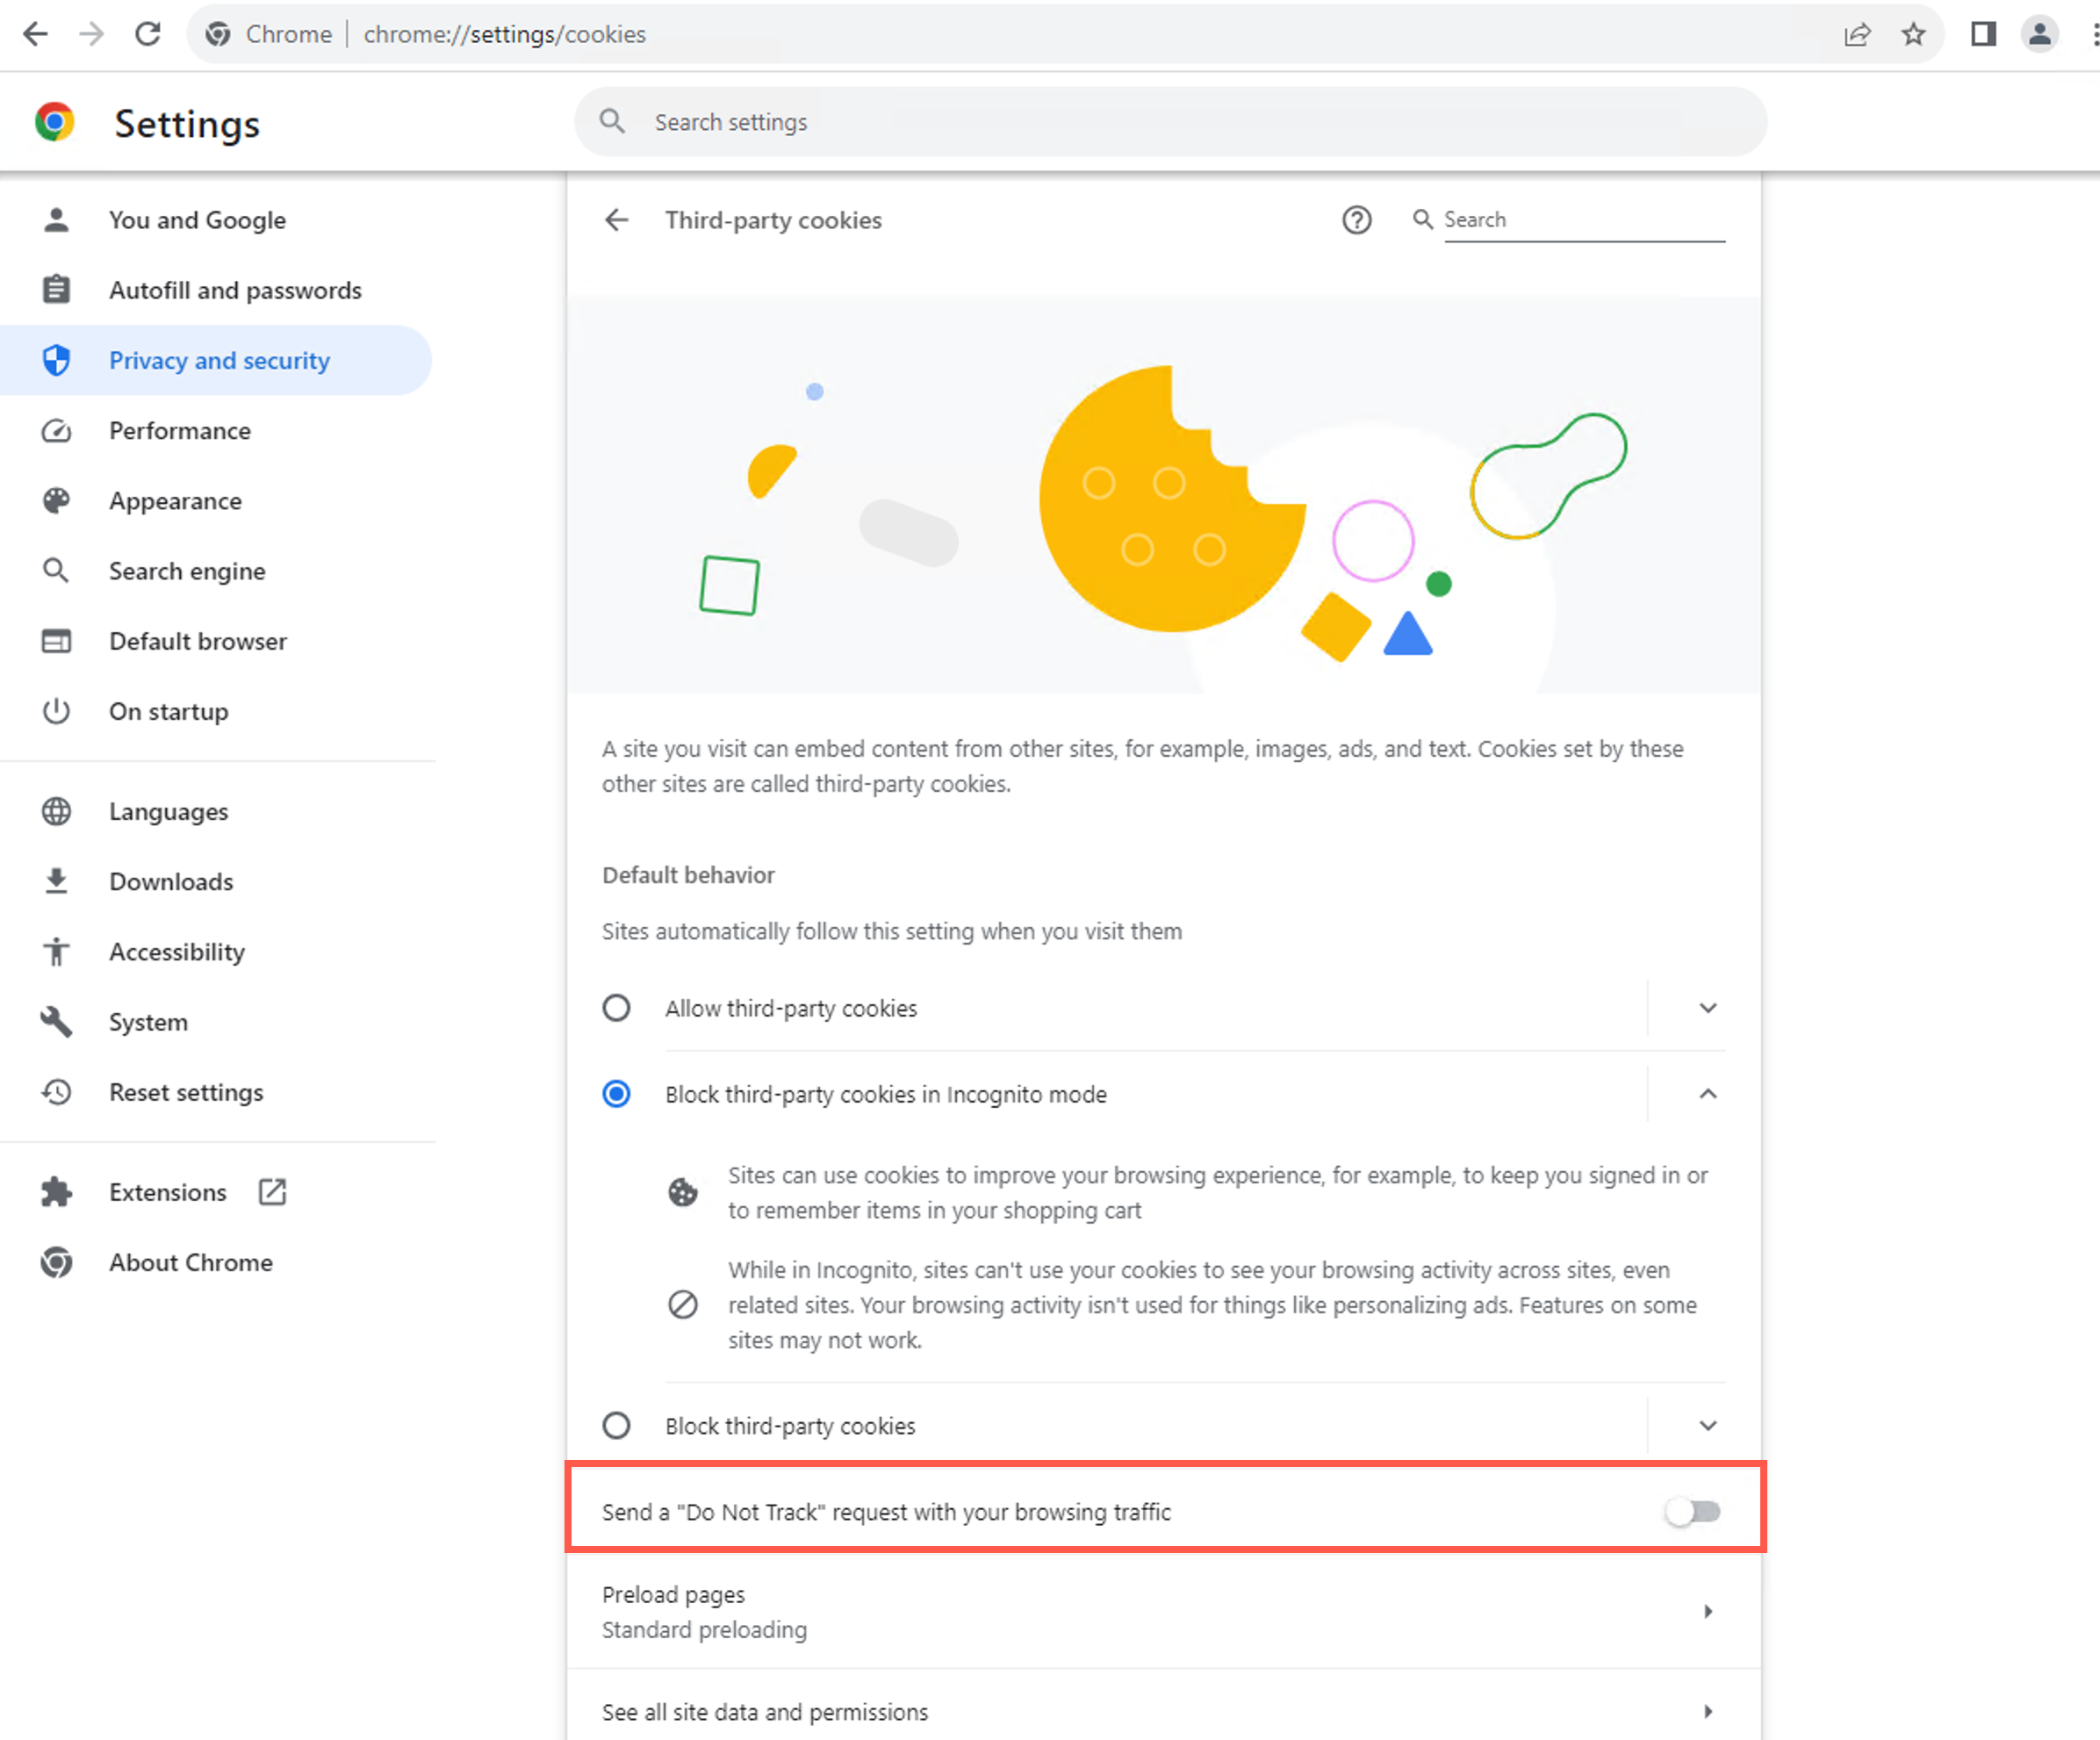Go back from Third-party cookies page
This screenshot has width=2100, height=1740.
[x=616, y=220]
